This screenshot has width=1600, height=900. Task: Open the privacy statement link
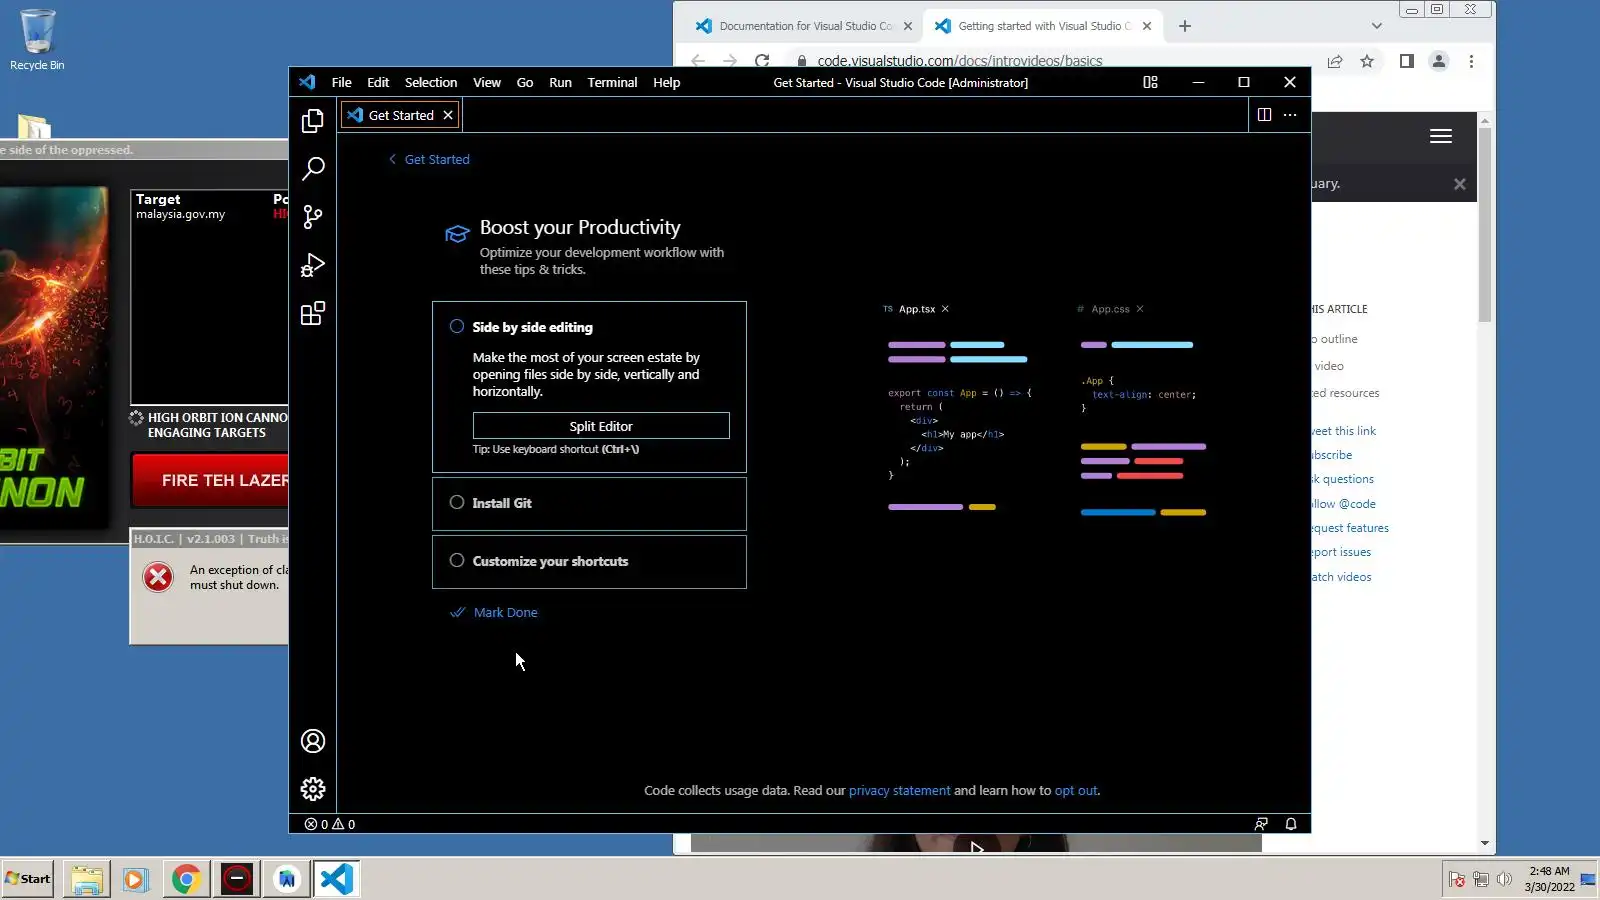(x=899, y=790)
